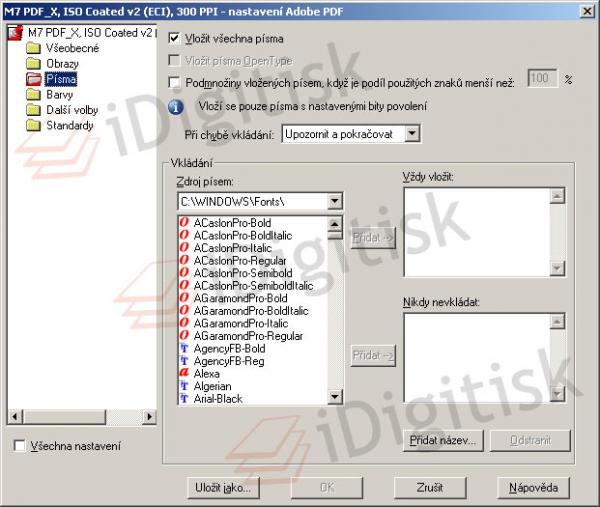Click TrueType icon beside AgencyFB-Bold
This screenshot has width=600, height=507.
pyautogui.click(x=184, y=348)
